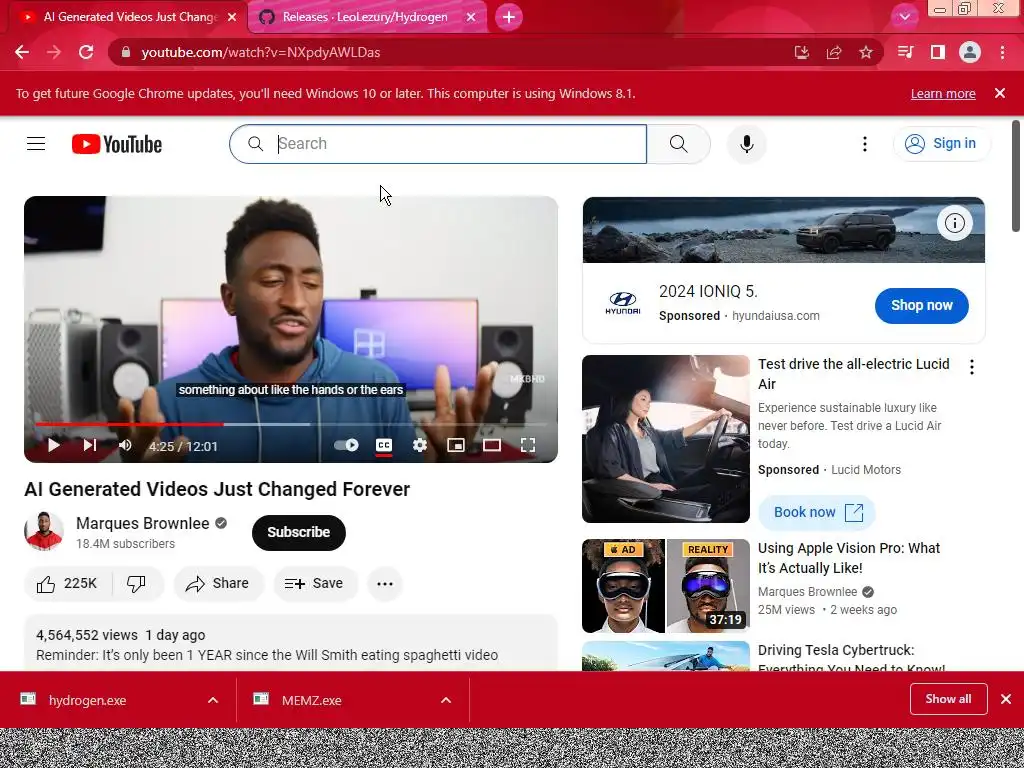This screenshot has width=1024, height=768.
Task: Focus the YouTube search field
Action: point(438,144)
